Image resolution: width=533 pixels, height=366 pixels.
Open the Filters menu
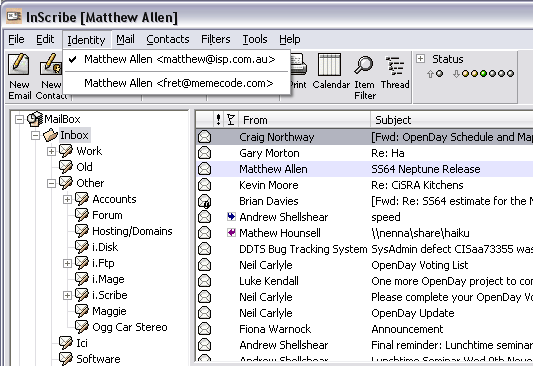pos(216,39)
